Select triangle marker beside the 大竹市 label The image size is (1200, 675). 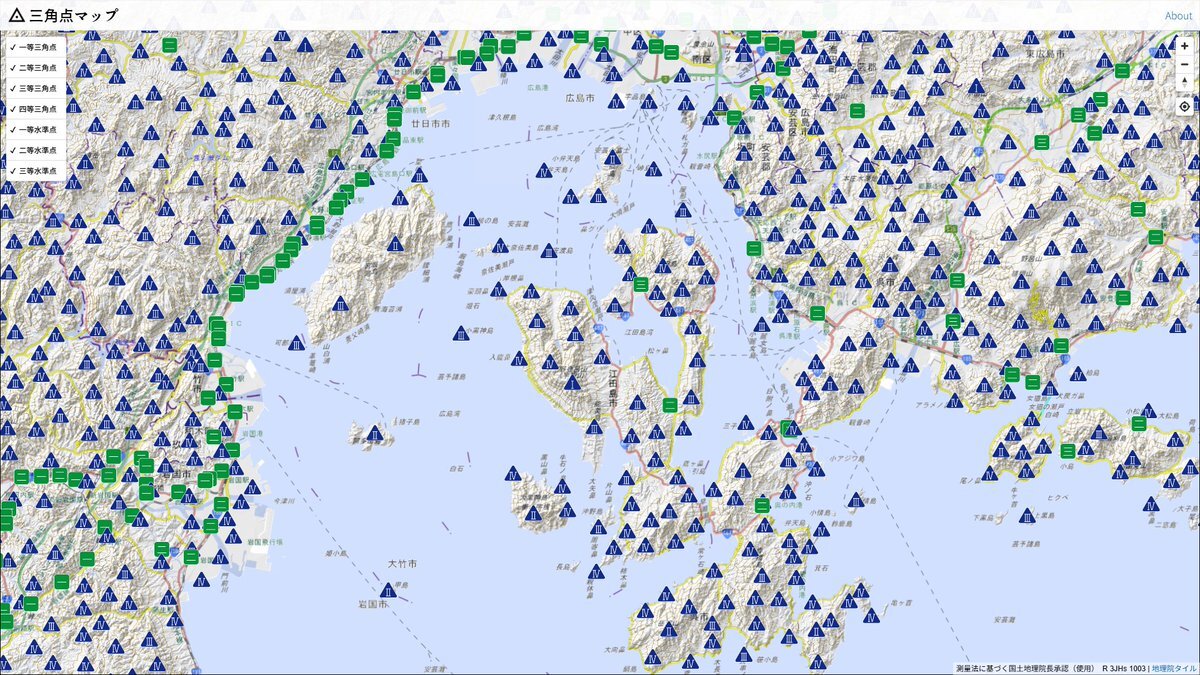pyautogui.click(x=389, y=590)
